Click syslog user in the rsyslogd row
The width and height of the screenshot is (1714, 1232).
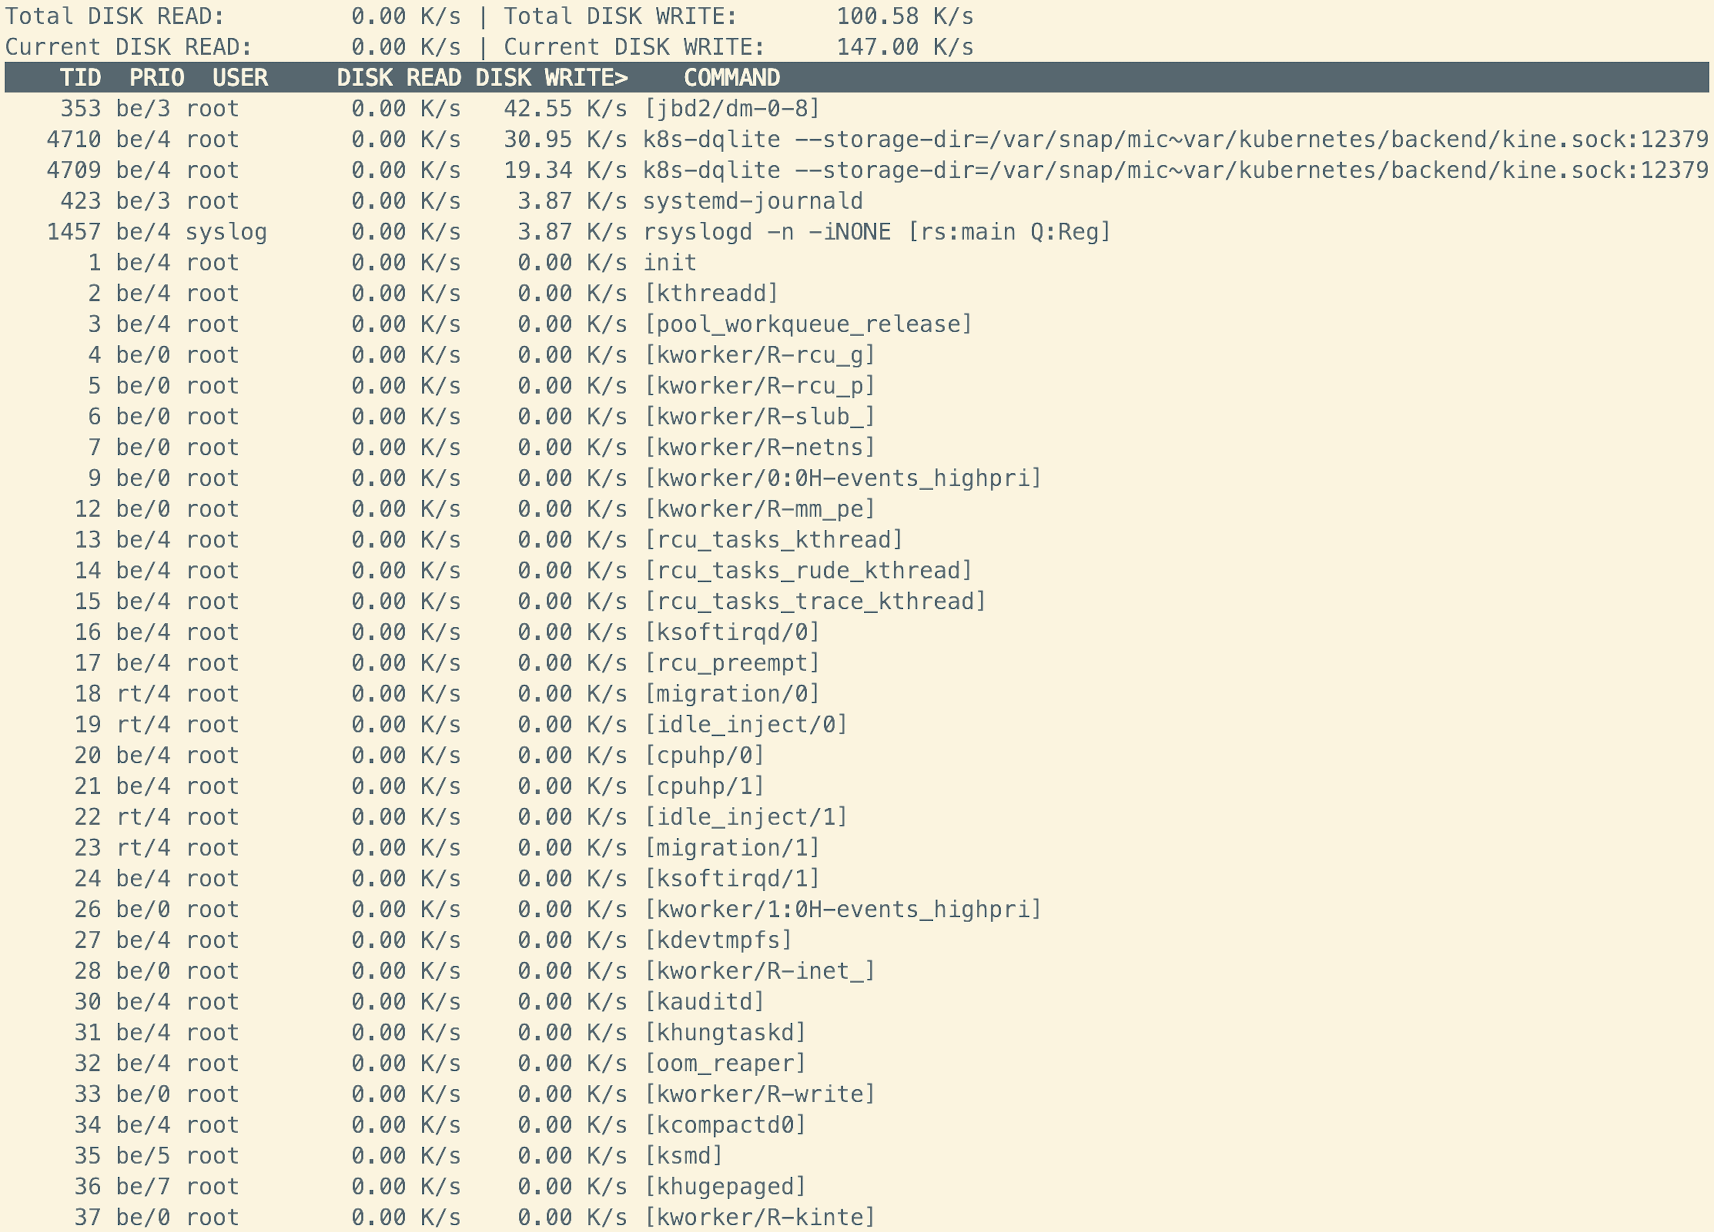click(x=226, y=233)
